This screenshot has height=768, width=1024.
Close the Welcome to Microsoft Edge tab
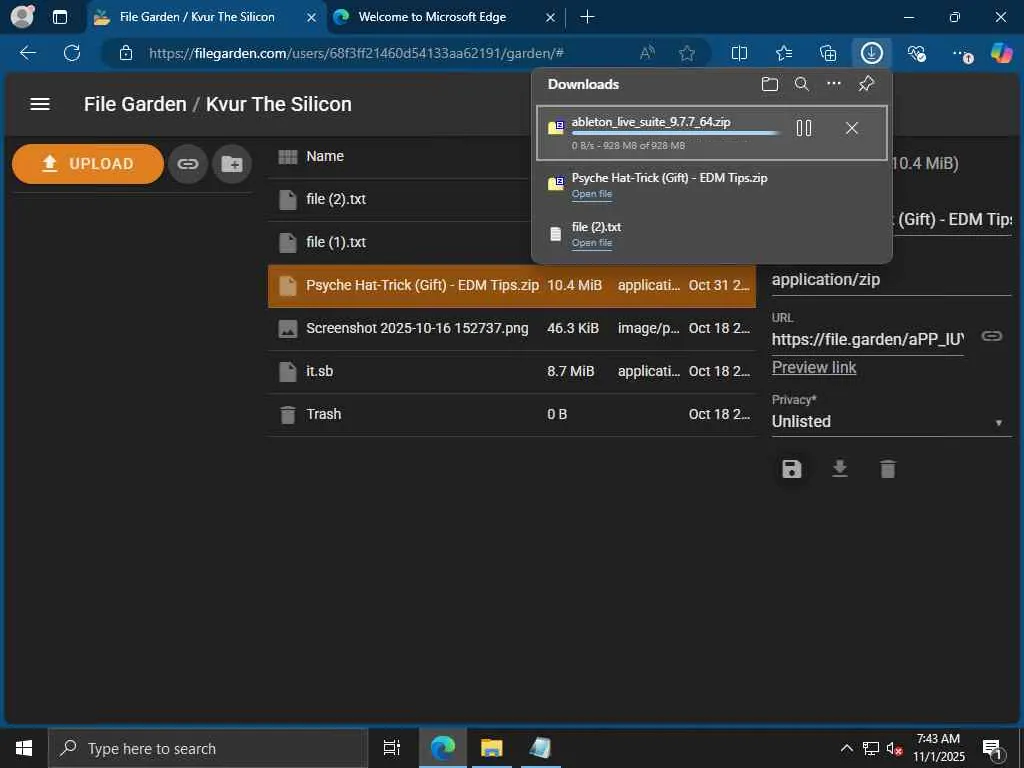click(x=550, y=18)
